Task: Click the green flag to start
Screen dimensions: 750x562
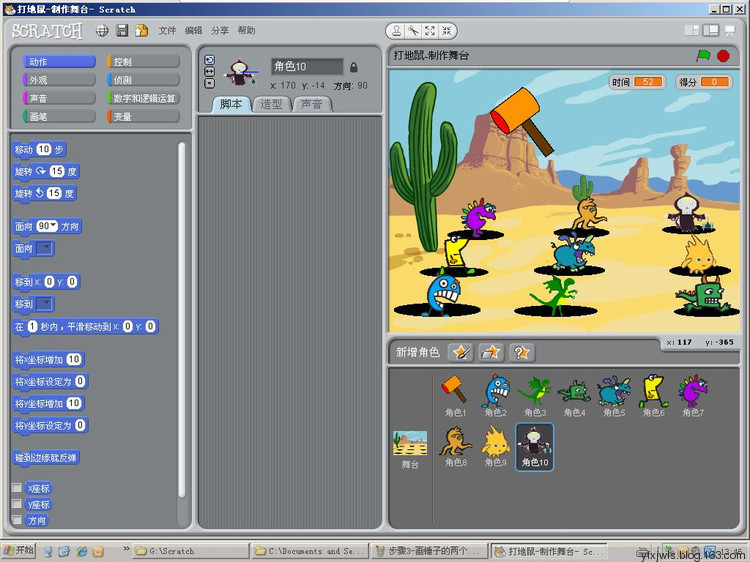Action: coord(703,56)
